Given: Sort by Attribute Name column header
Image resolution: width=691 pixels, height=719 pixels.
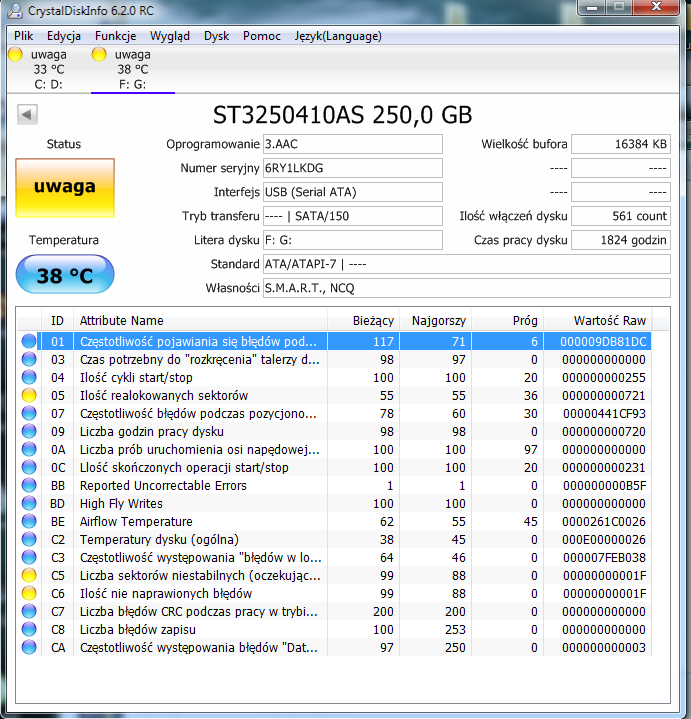Looking at the screenshot, I should [200, 321].
